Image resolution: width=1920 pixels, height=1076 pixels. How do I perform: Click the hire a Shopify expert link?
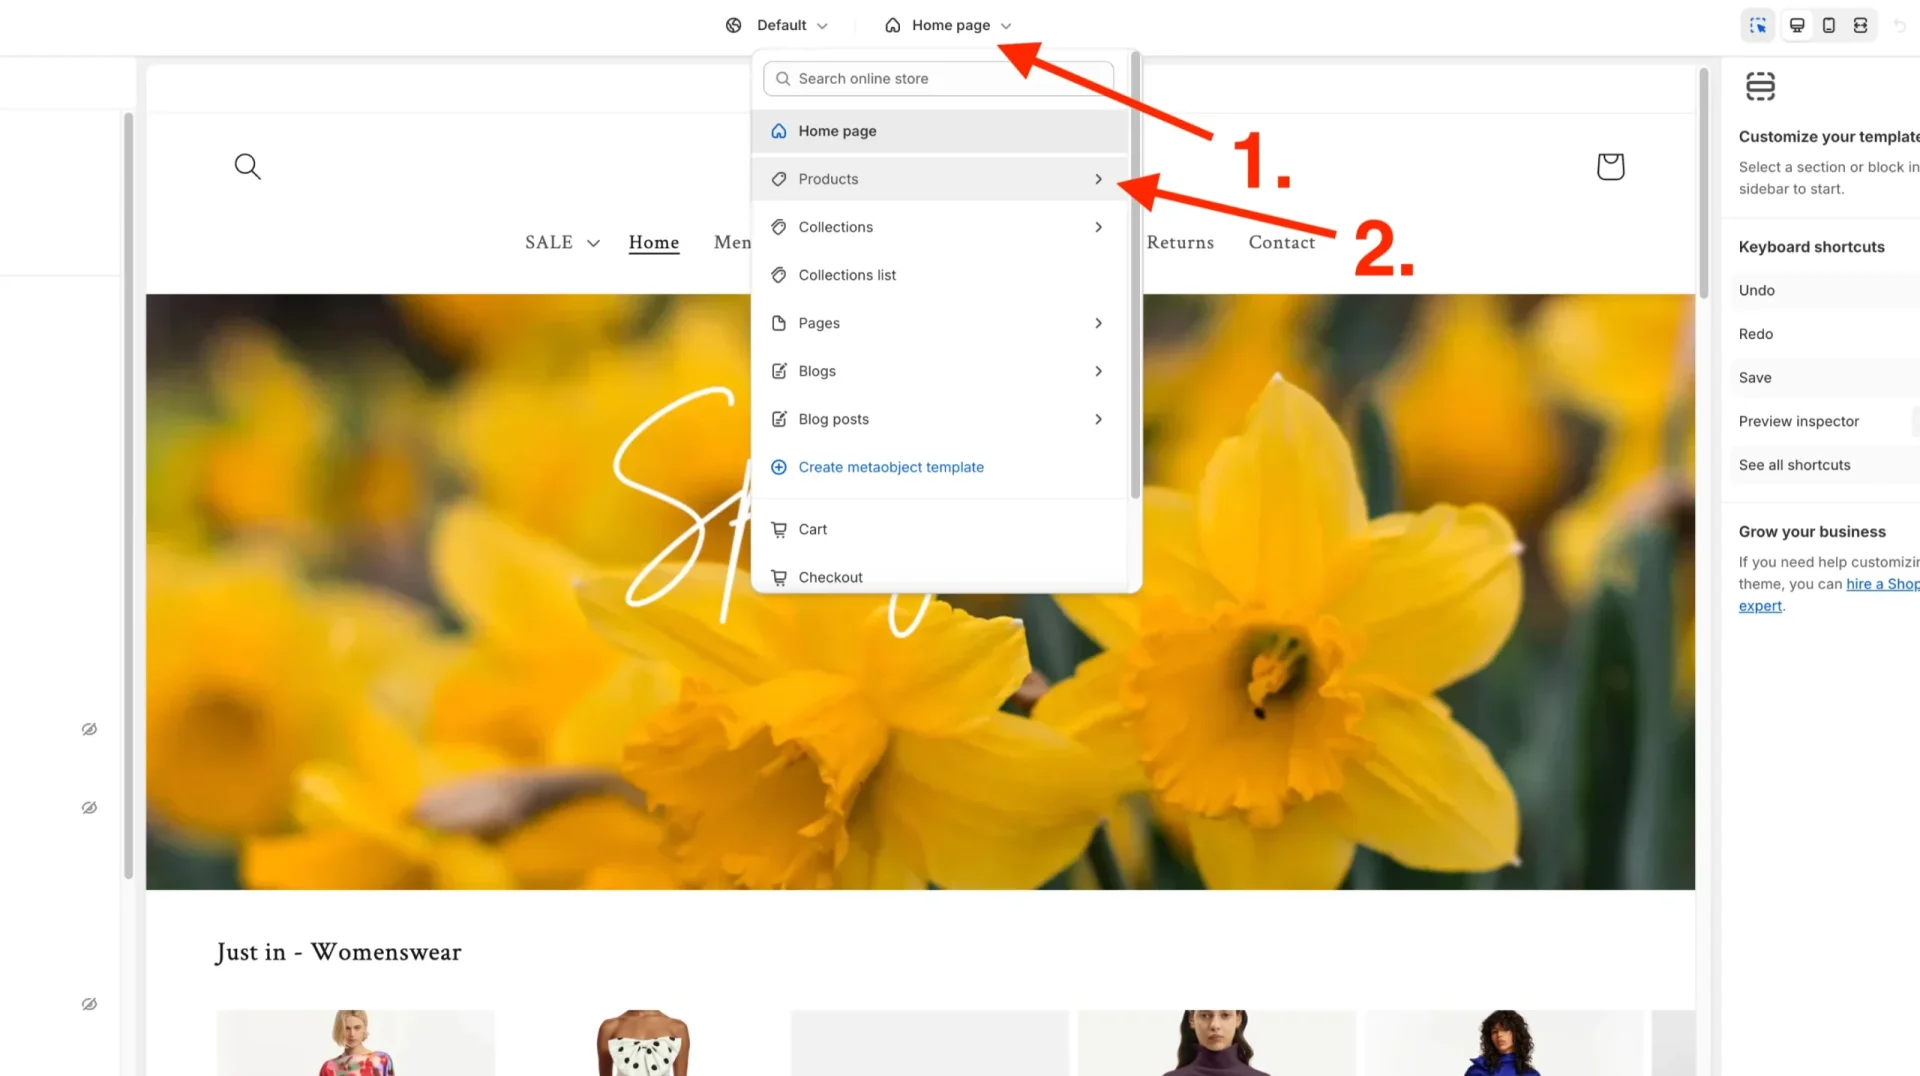coord(1883,584)
